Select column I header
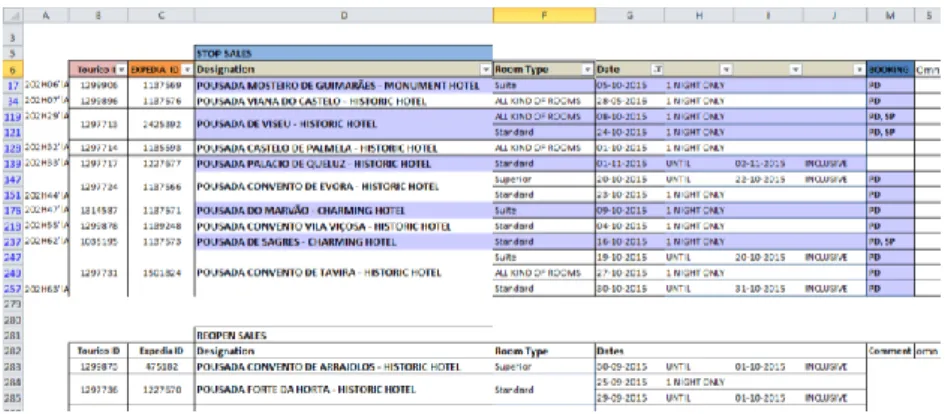The image size is (945, 414). coord(768,16)
